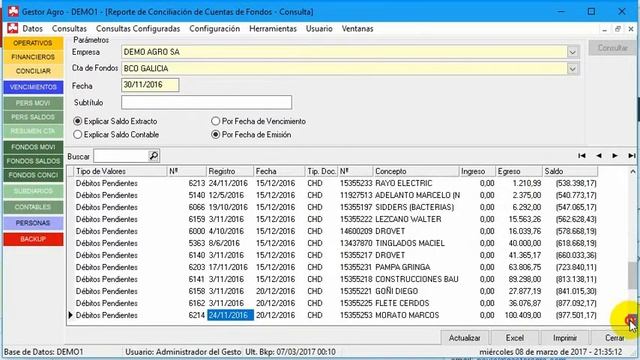
Task: Open OPERATIVOS sidebar section
Action: click(33, 43)
